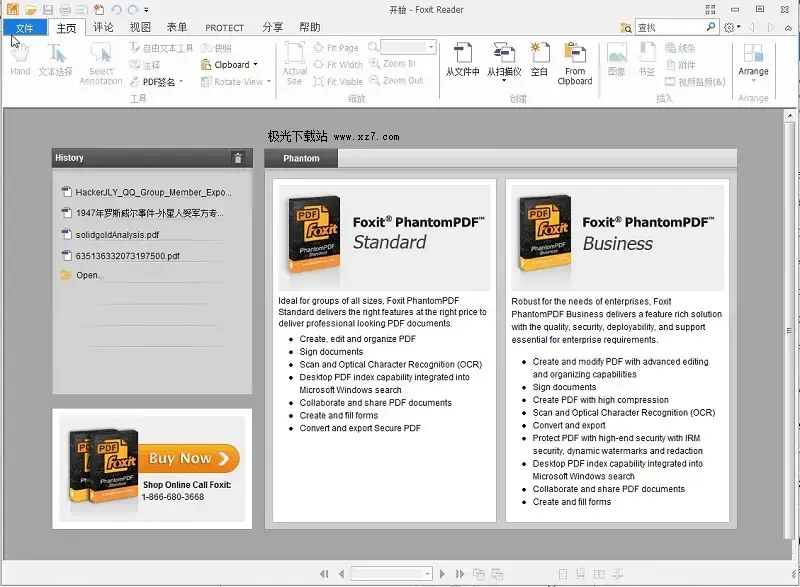Switch to the PROTECT tab
800x587 pixels.
click(224, 28)
